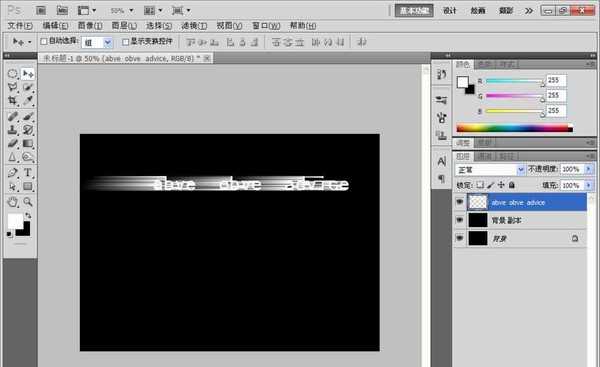Pick a color from the spectrum ramp
This screenshot has width=600, height=367.
click(x=514, y=129)
